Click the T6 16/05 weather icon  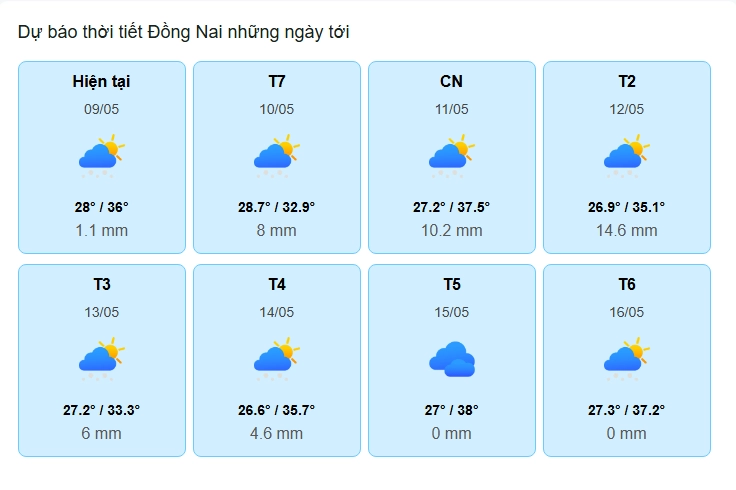tap(626, 359)
